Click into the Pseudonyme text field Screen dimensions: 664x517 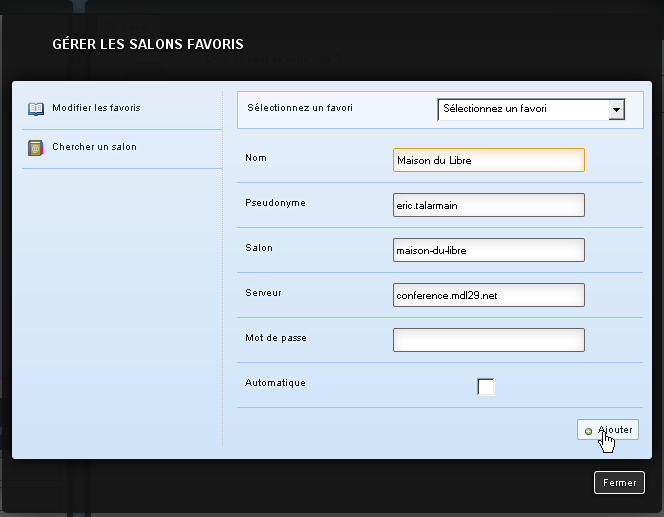tap(489, 205)
